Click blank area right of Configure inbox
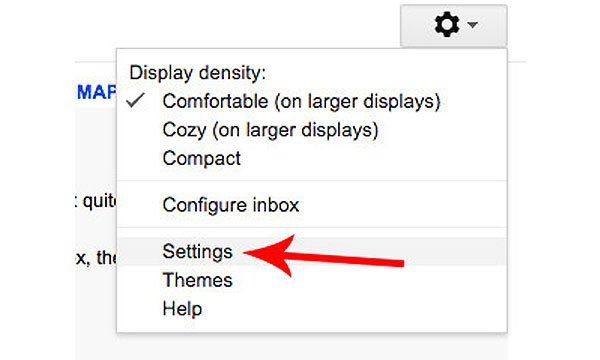600x360 pixels. click(402, 205)
